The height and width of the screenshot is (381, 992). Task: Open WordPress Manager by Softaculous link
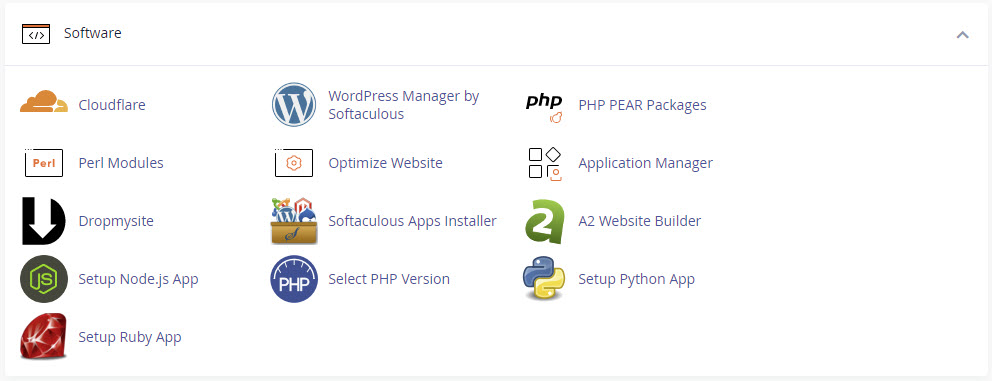pyautogui.click(x=404, y=105)
